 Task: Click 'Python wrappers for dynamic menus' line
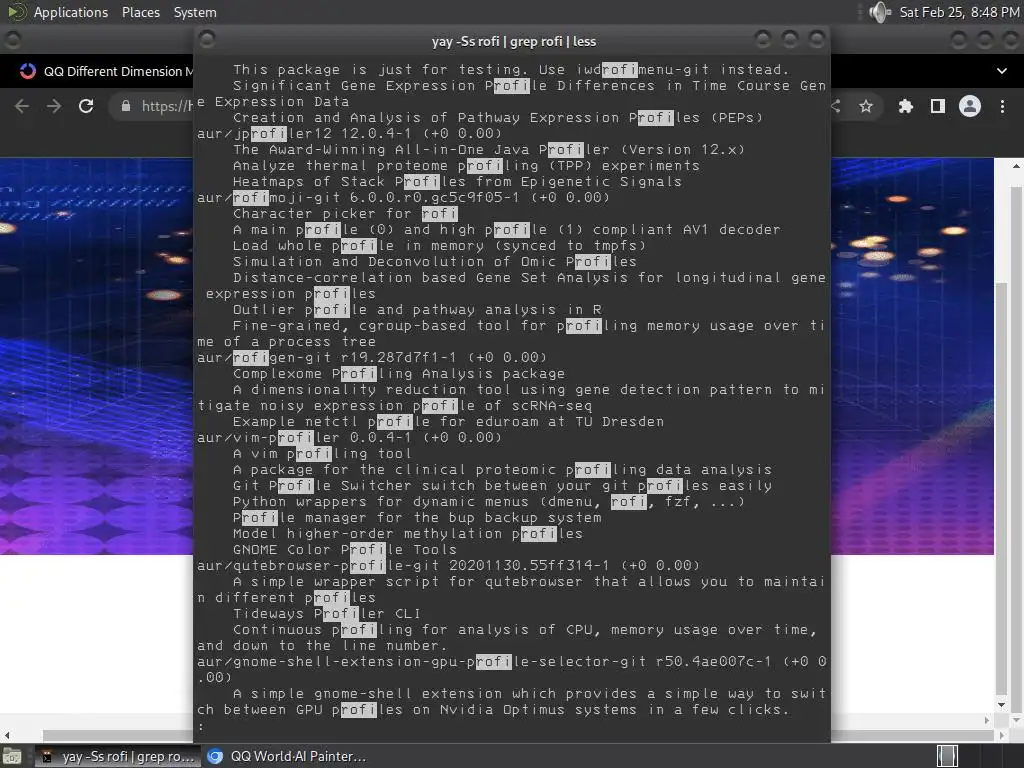click(x=488, y=502)
